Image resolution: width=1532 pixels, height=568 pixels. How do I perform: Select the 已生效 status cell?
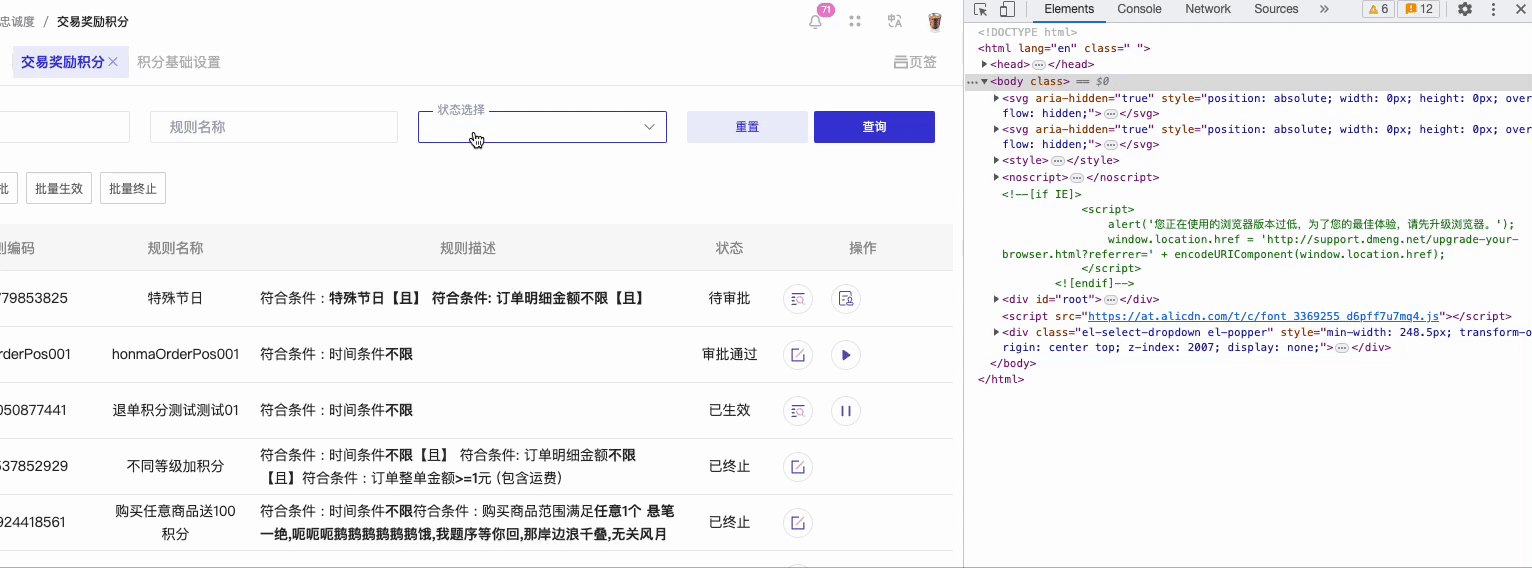pyautogui.click(x=729, y=410)
